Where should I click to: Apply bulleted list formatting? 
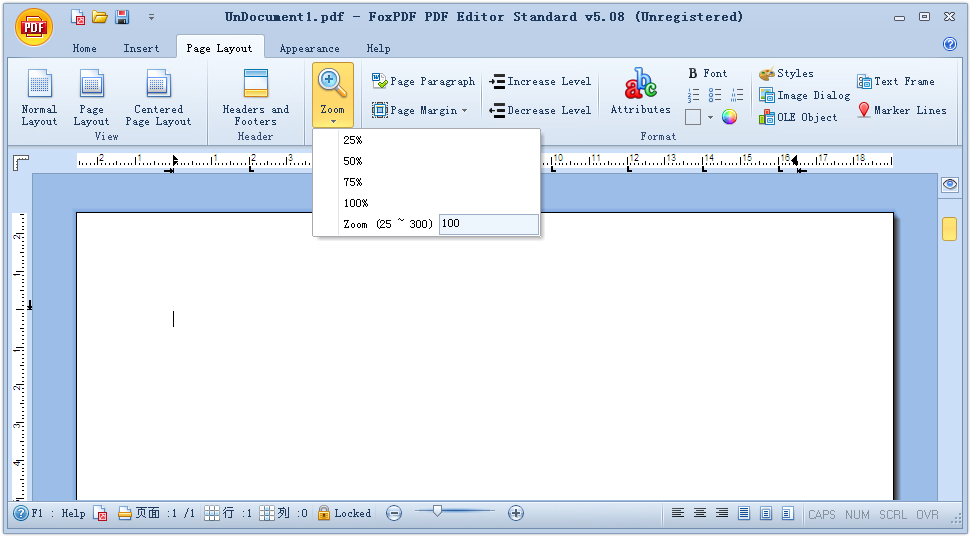tap(715, 95)
